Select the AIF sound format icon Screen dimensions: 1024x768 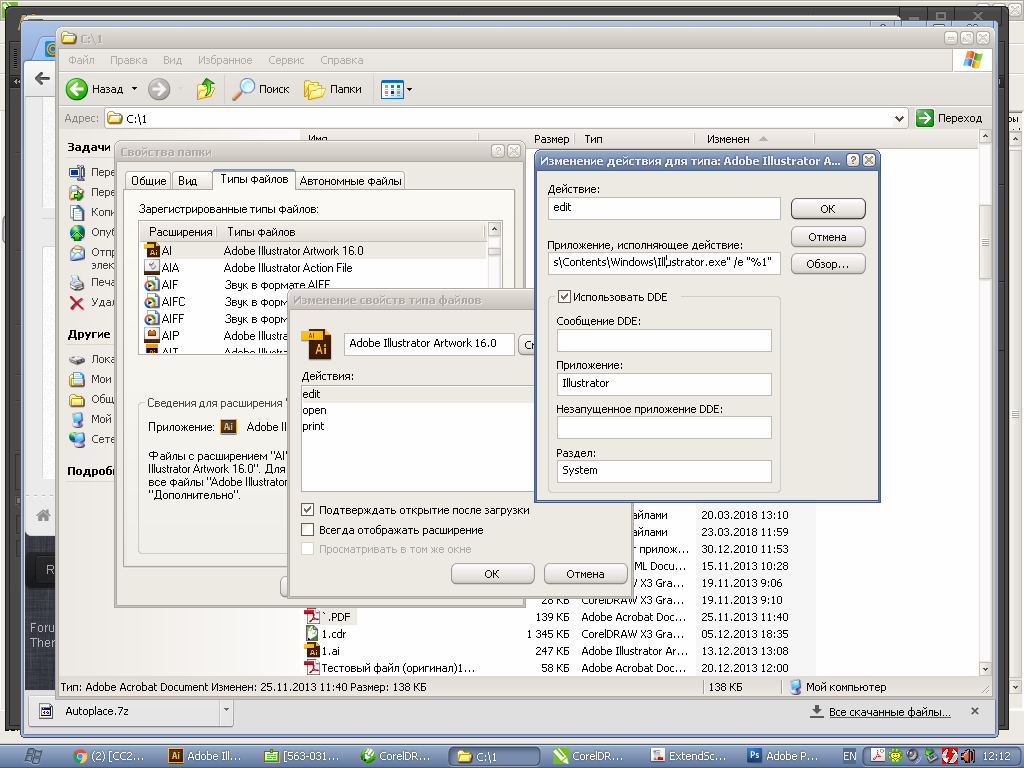pyautogui.click(x=152, y=284)
